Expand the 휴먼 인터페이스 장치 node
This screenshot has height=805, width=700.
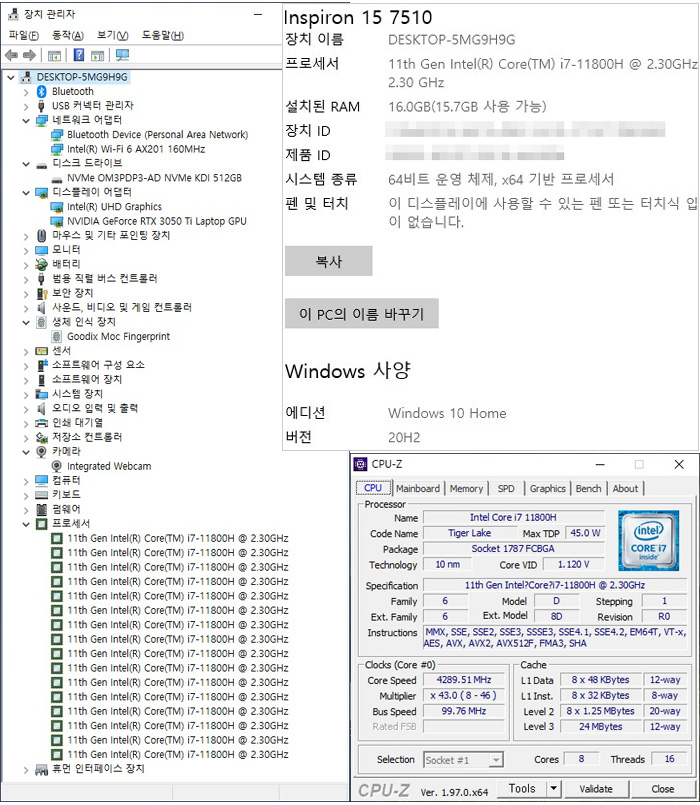pos(26,770)
